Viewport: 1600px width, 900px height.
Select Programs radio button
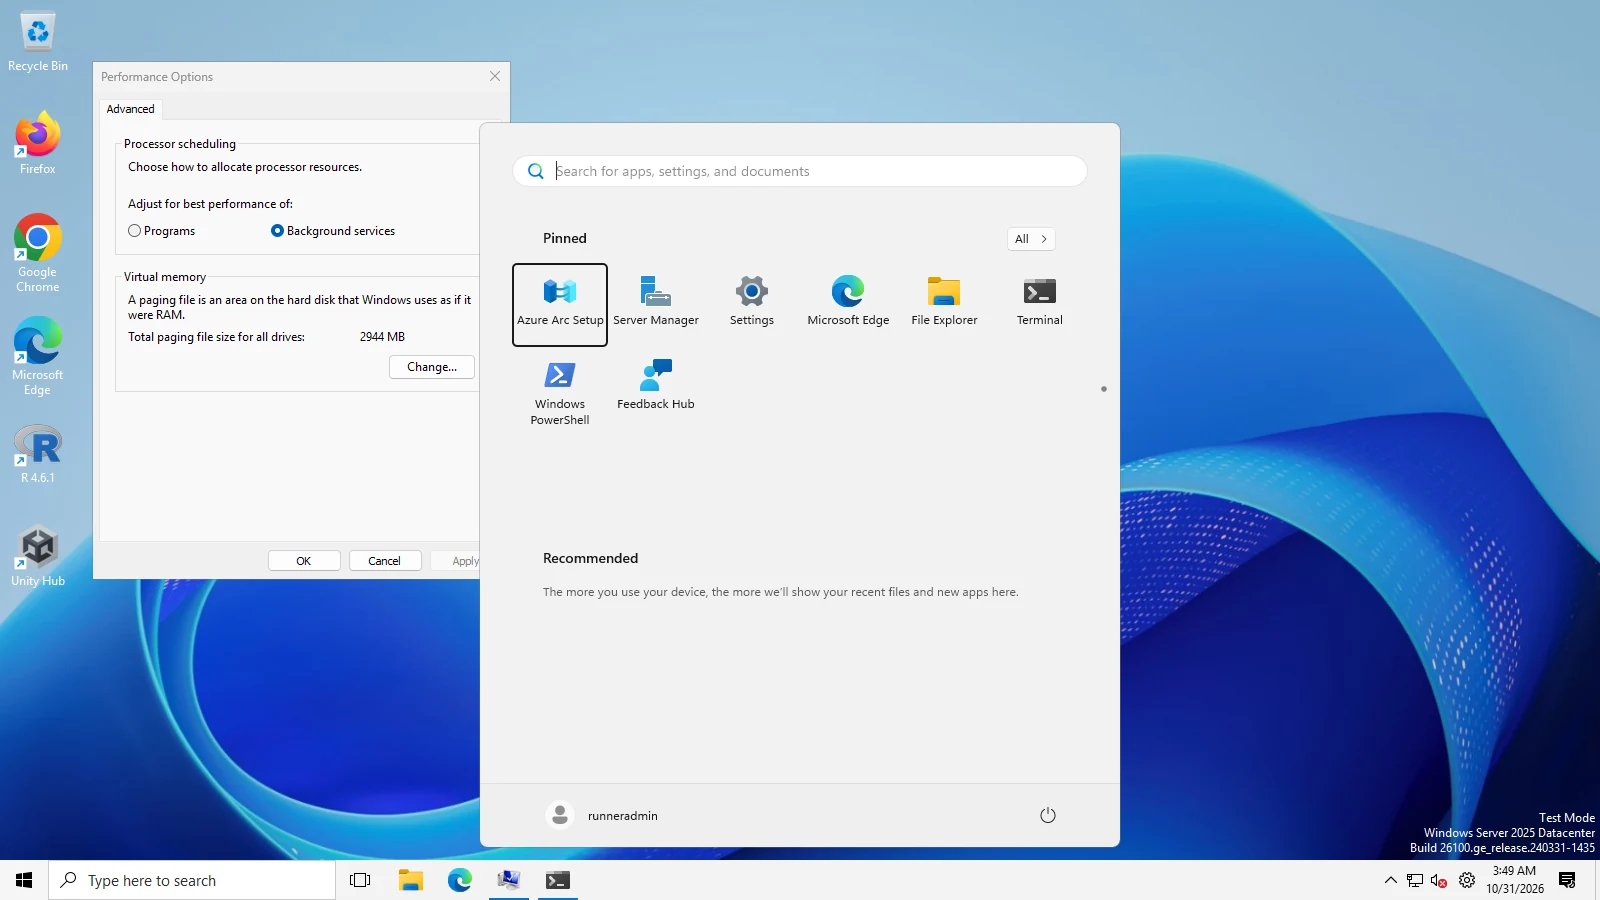tap(162, 231)
